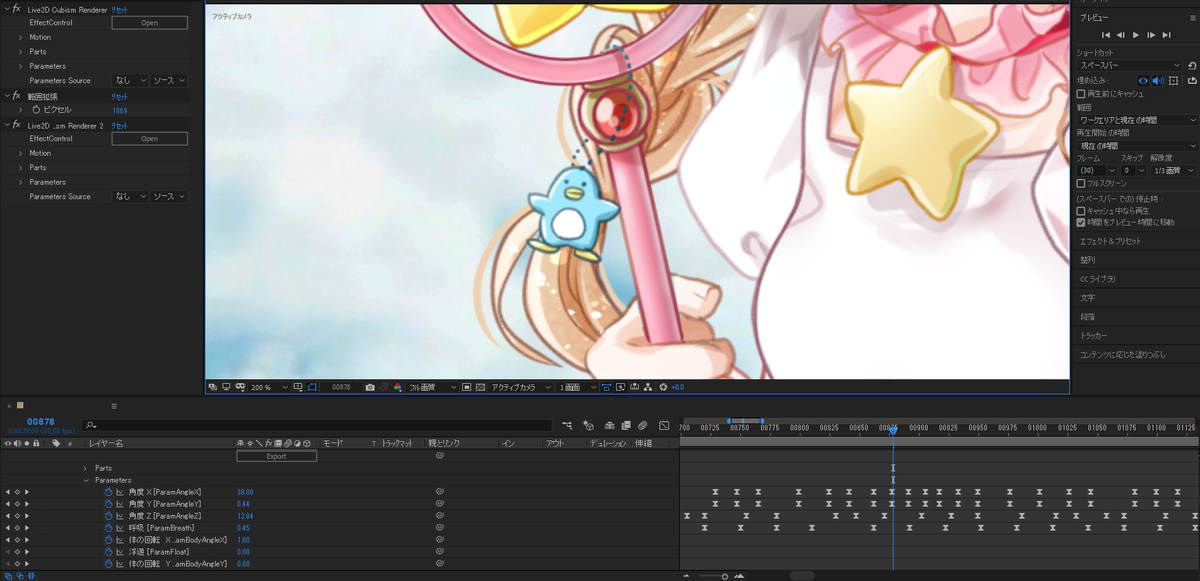
Task: Open the frame rate (30) dropdown
Action: 1097,171
